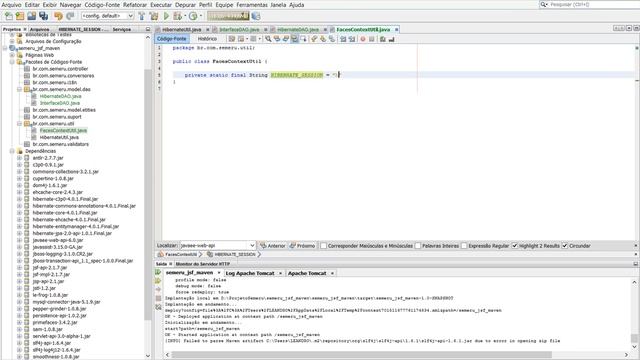This screenshot has width=640, height=360.
Task: Click the rerun icon in output panel
Action: (x=158, y=272)
